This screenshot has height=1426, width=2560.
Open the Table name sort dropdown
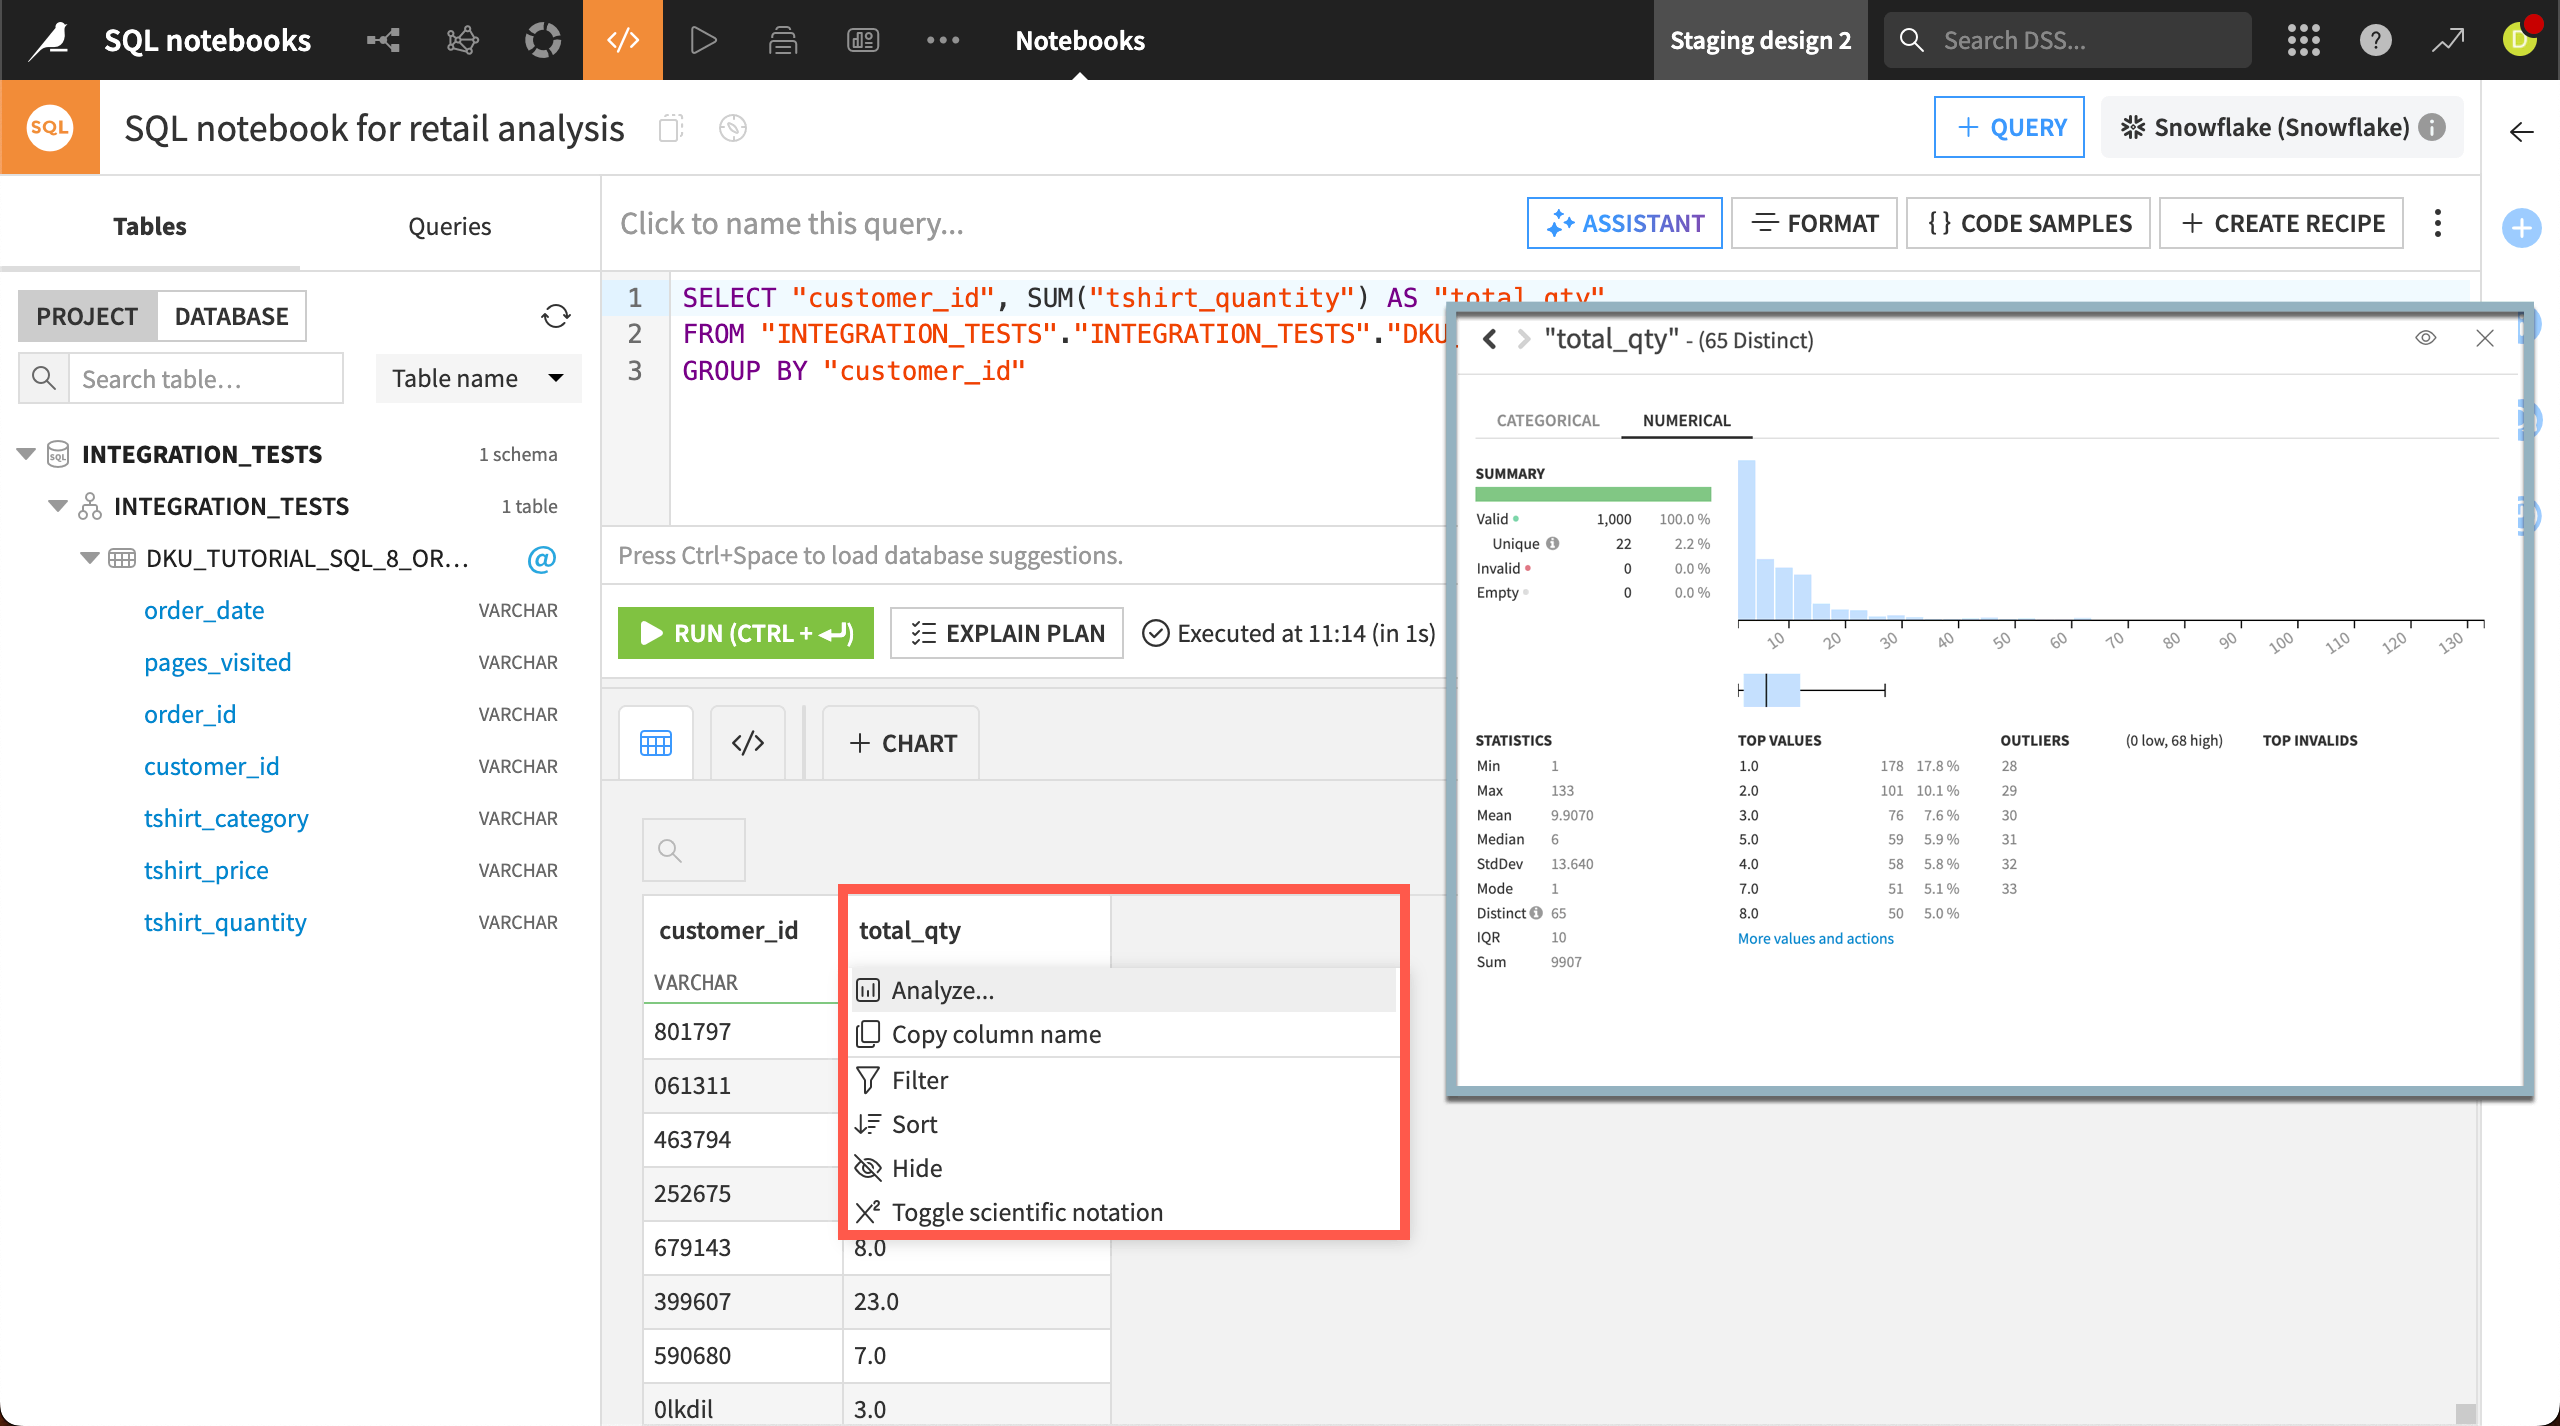[478, 378]
